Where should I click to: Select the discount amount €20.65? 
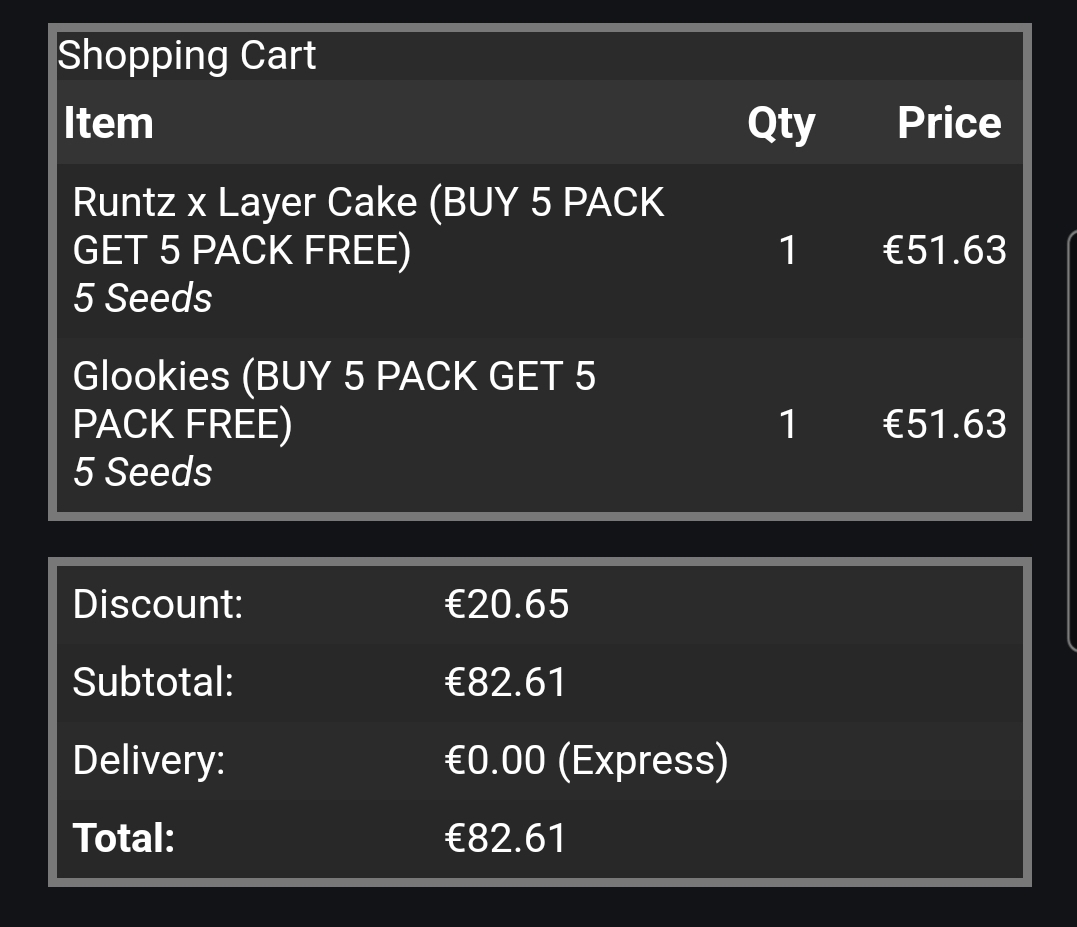(507, 604)
